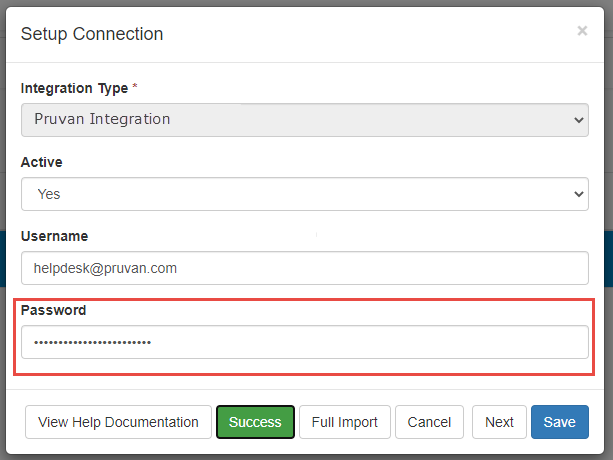Click the Integration Type field label
The image size is (613, 460).
[x=74, y=88]
